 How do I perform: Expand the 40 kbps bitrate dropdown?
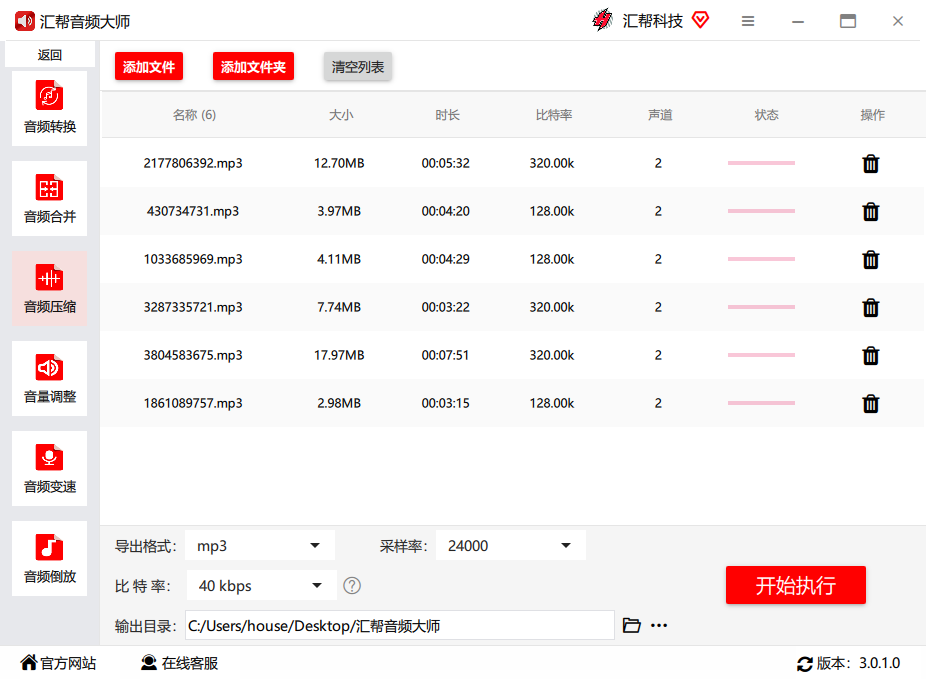[260, 586]
